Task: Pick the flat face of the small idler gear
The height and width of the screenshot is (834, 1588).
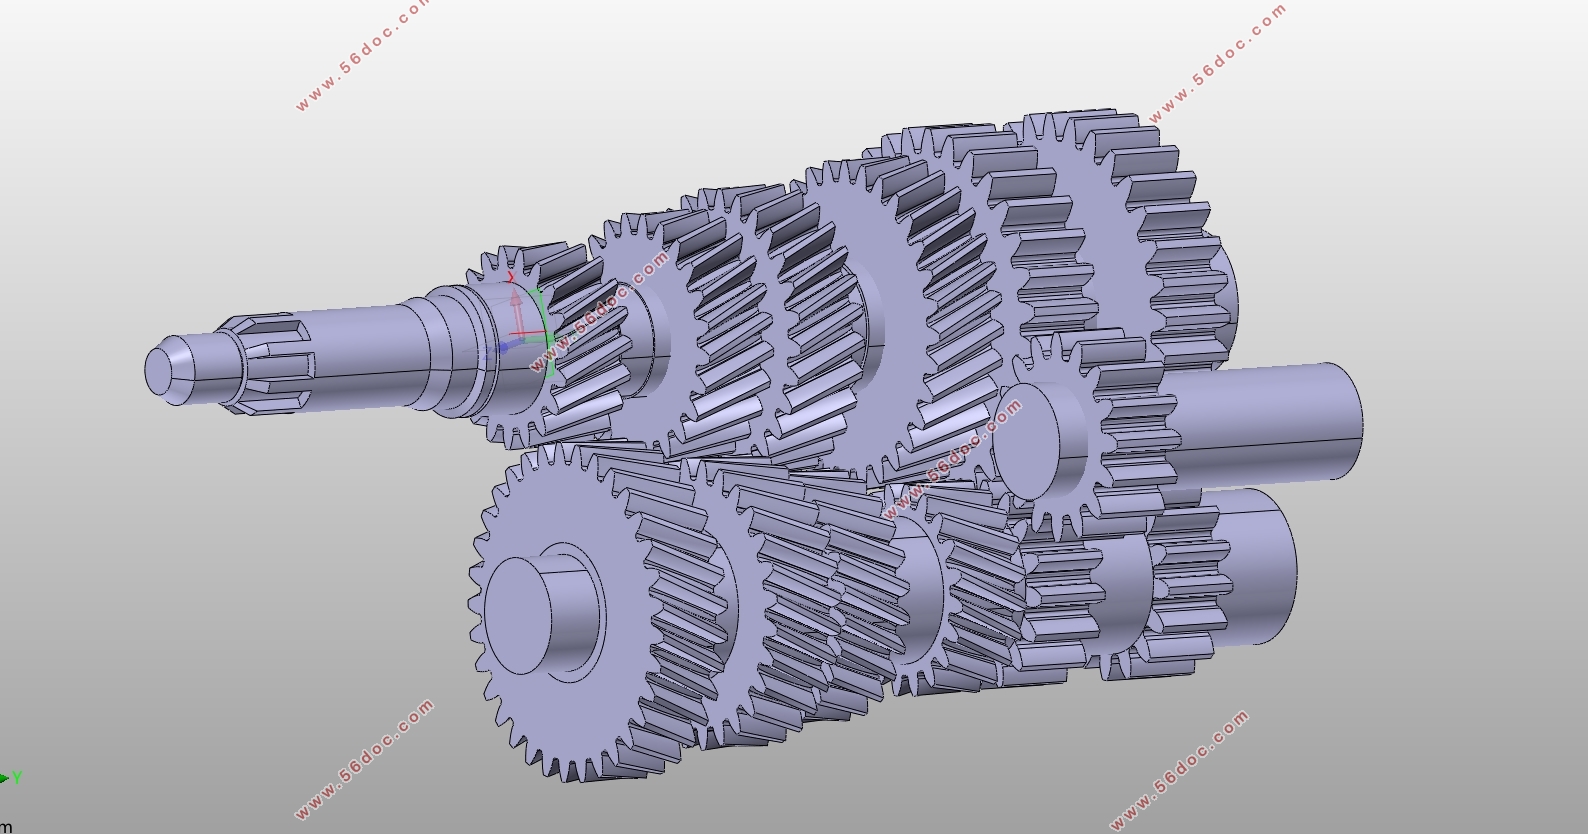Action: [1028, 440]
